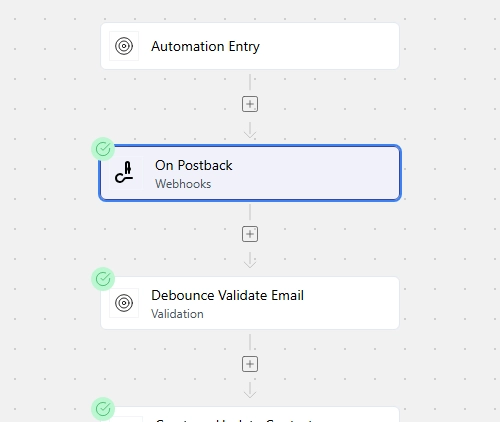Screen dimensions: 500x422
Task: Click the arrow connector into Debounce Validate Email
Action: [x=250, y=260]
